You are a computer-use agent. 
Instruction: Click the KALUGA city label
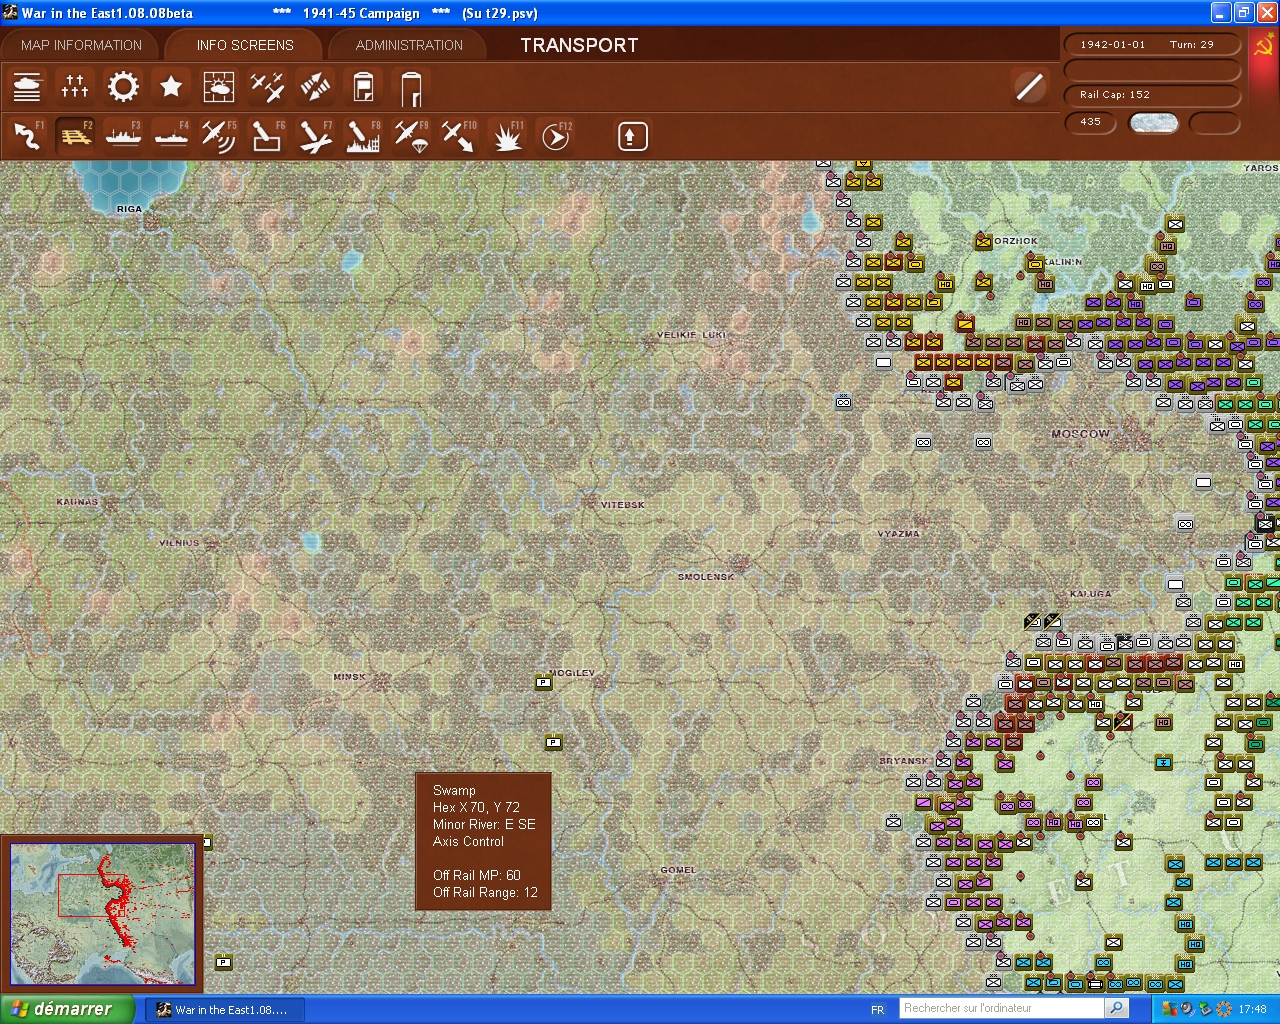(x=1090, y=594)
